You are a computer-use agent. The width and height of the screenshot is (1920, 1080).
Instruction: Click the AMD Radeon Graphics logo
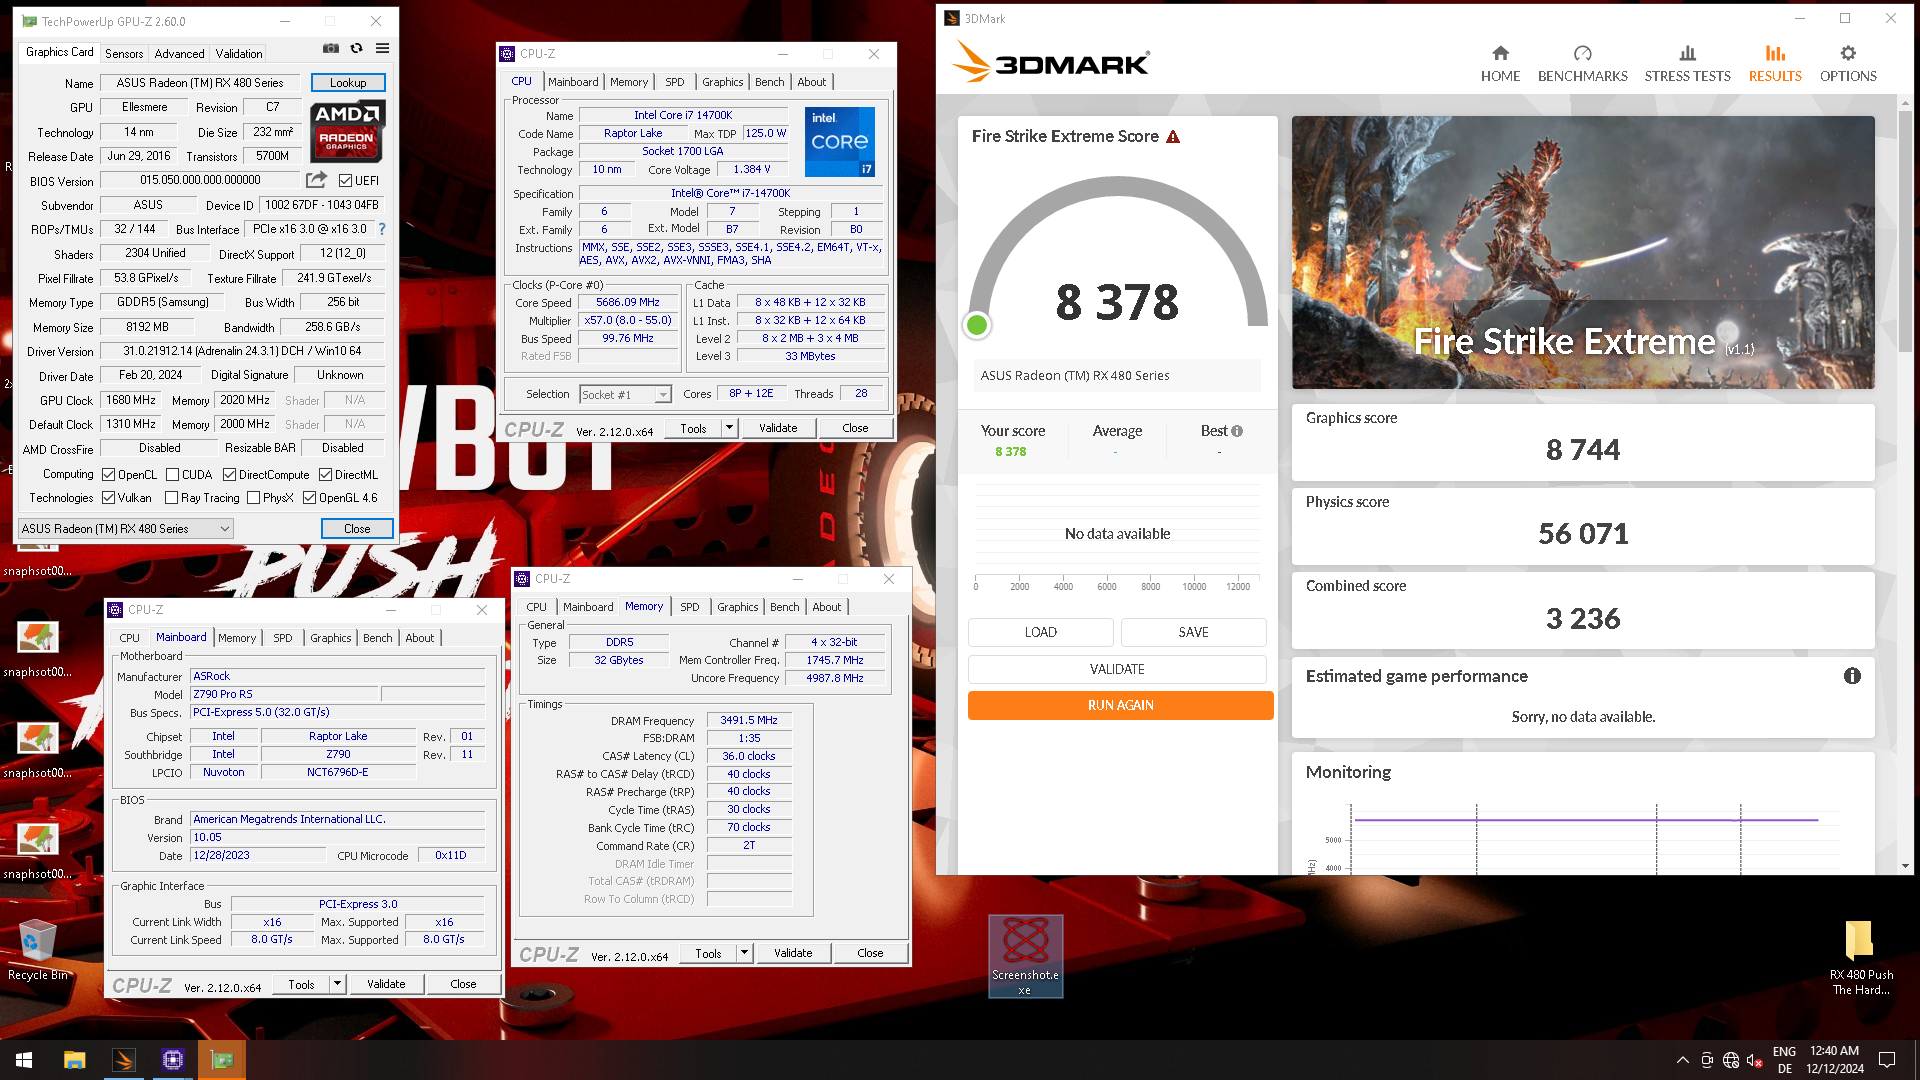tap(347, 130)
